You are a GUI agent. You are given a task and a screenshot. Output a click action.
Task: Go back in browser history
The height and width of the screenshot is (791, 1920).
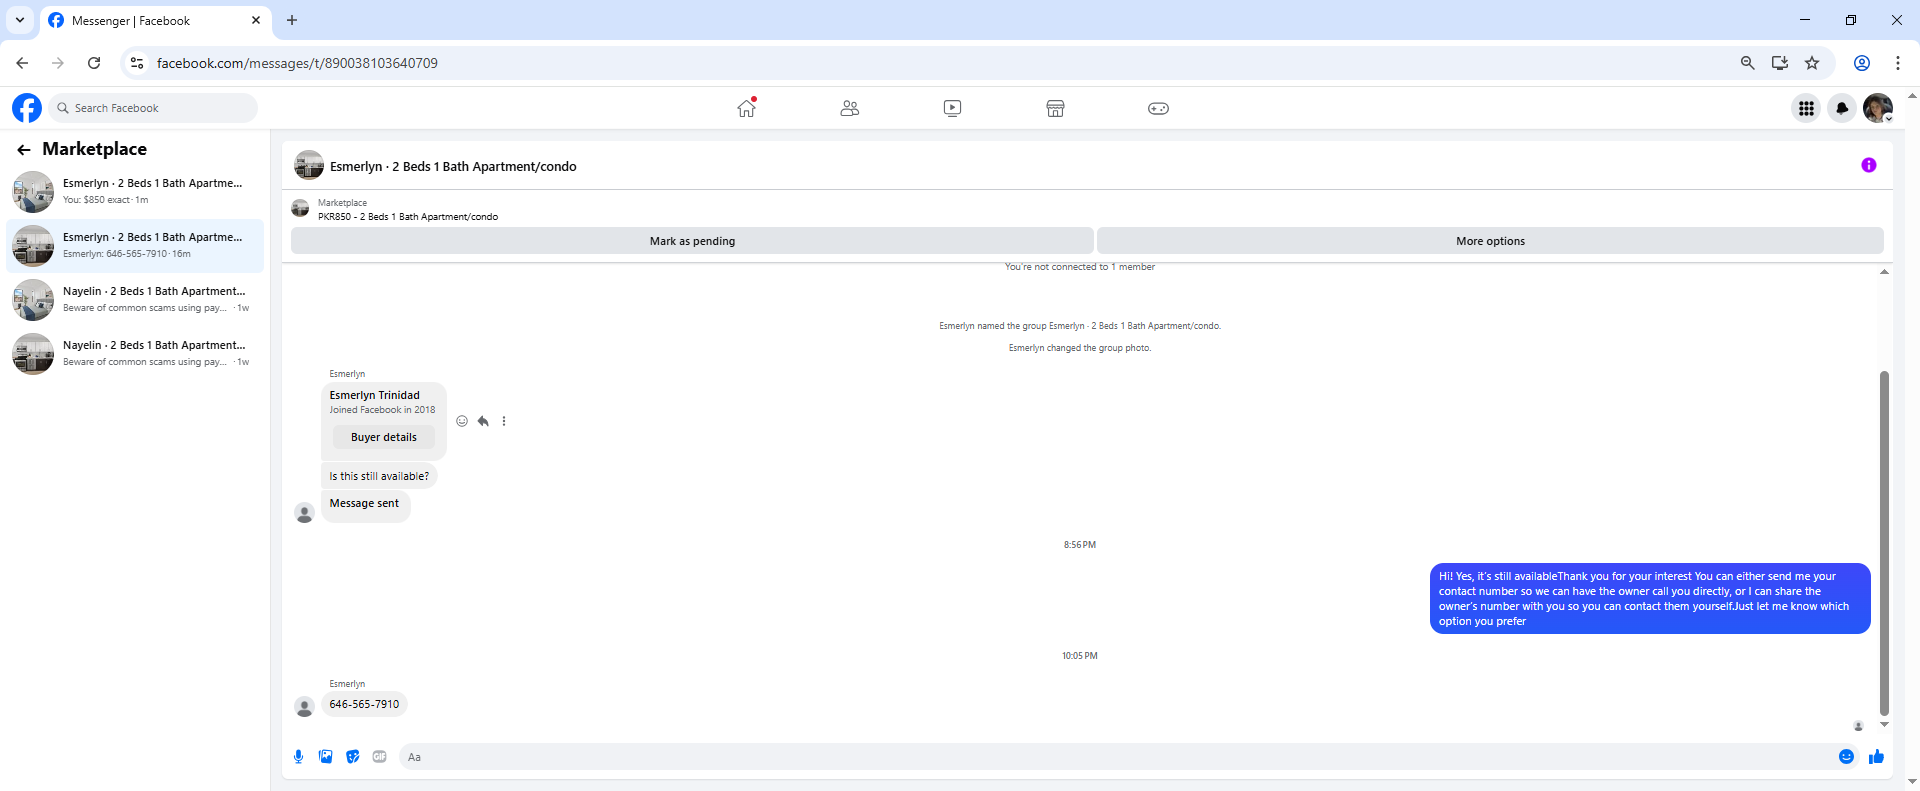point(22,63)
